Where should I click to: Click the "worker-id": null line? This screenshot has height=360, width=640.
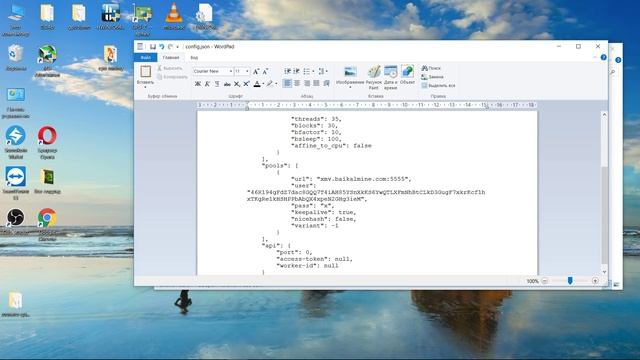click(307, 265)
